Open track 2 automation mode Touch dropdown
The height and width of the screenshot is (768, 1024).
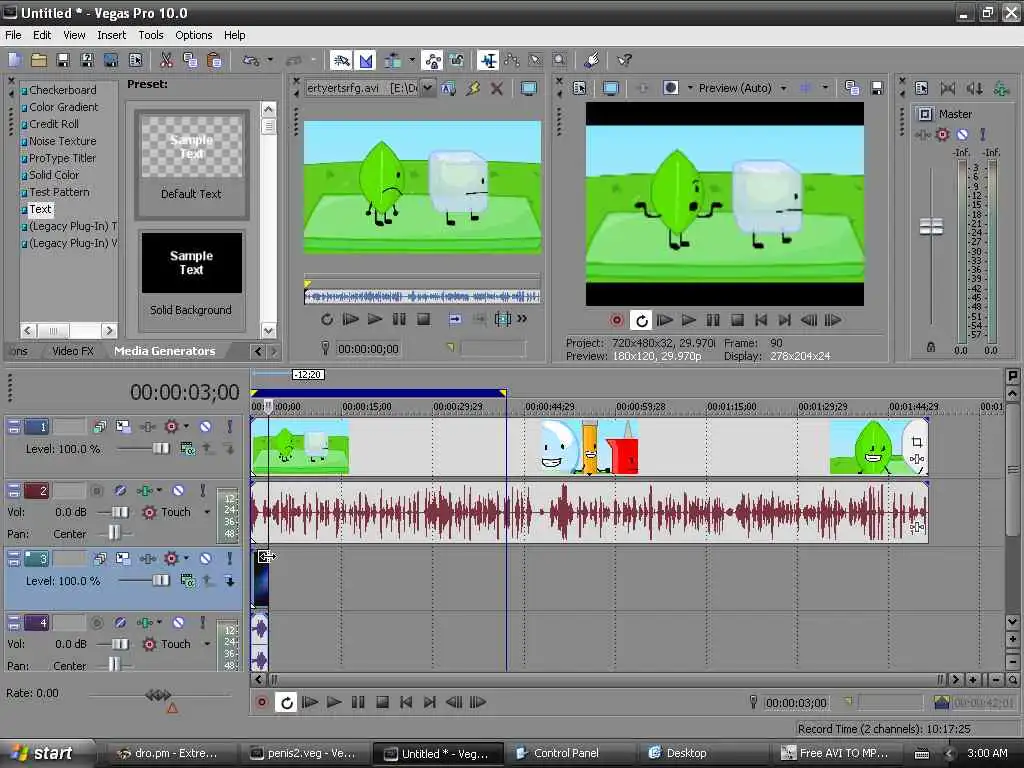tap(206, 512)
